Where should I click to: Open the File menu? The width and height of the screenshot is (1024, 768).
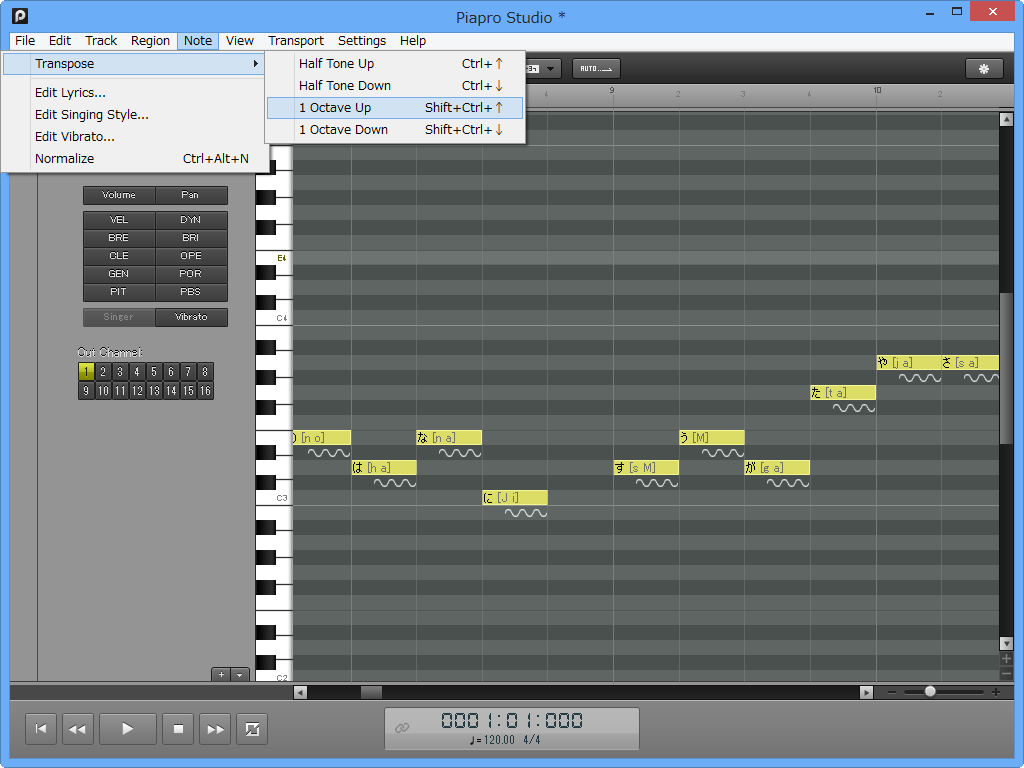[25, 40]
